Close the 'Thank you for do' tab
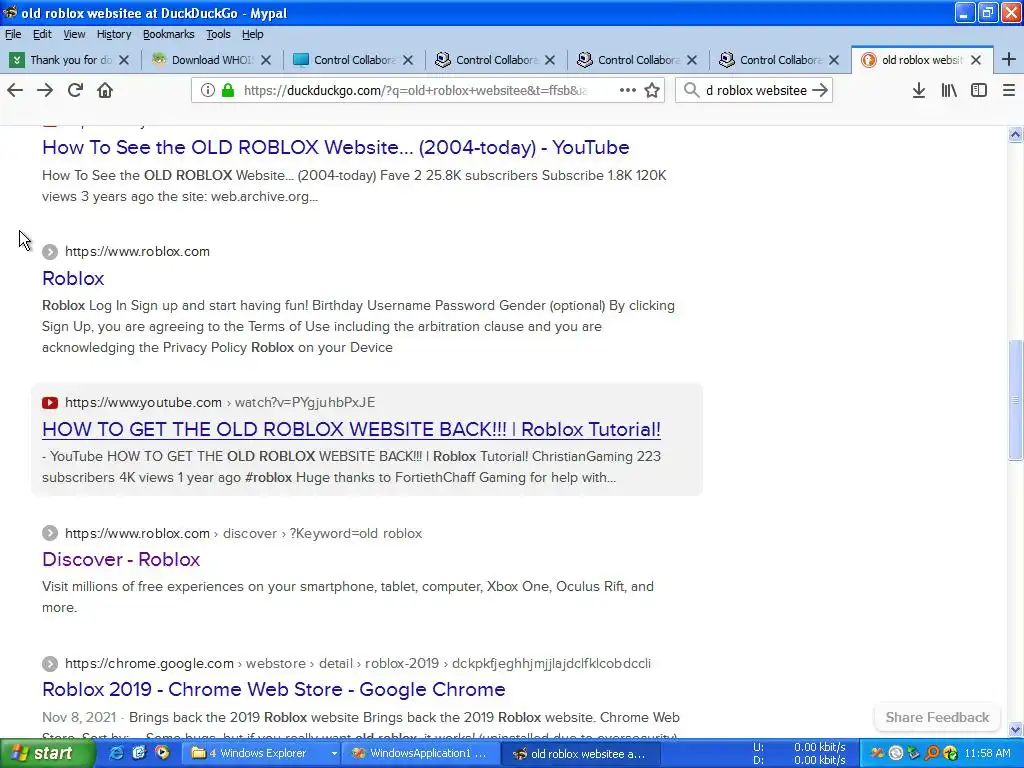 124,60
